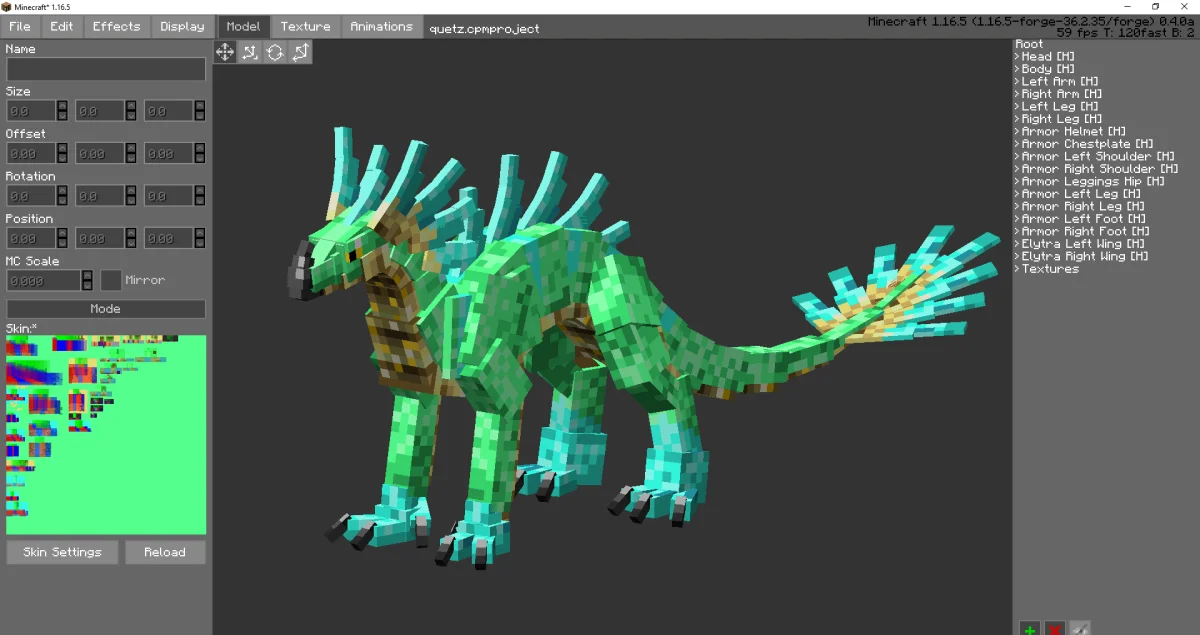The image size is (1200, 635).
Task: Select the Armor Left Shoulder [H] item
Action: coord(1098,157)
